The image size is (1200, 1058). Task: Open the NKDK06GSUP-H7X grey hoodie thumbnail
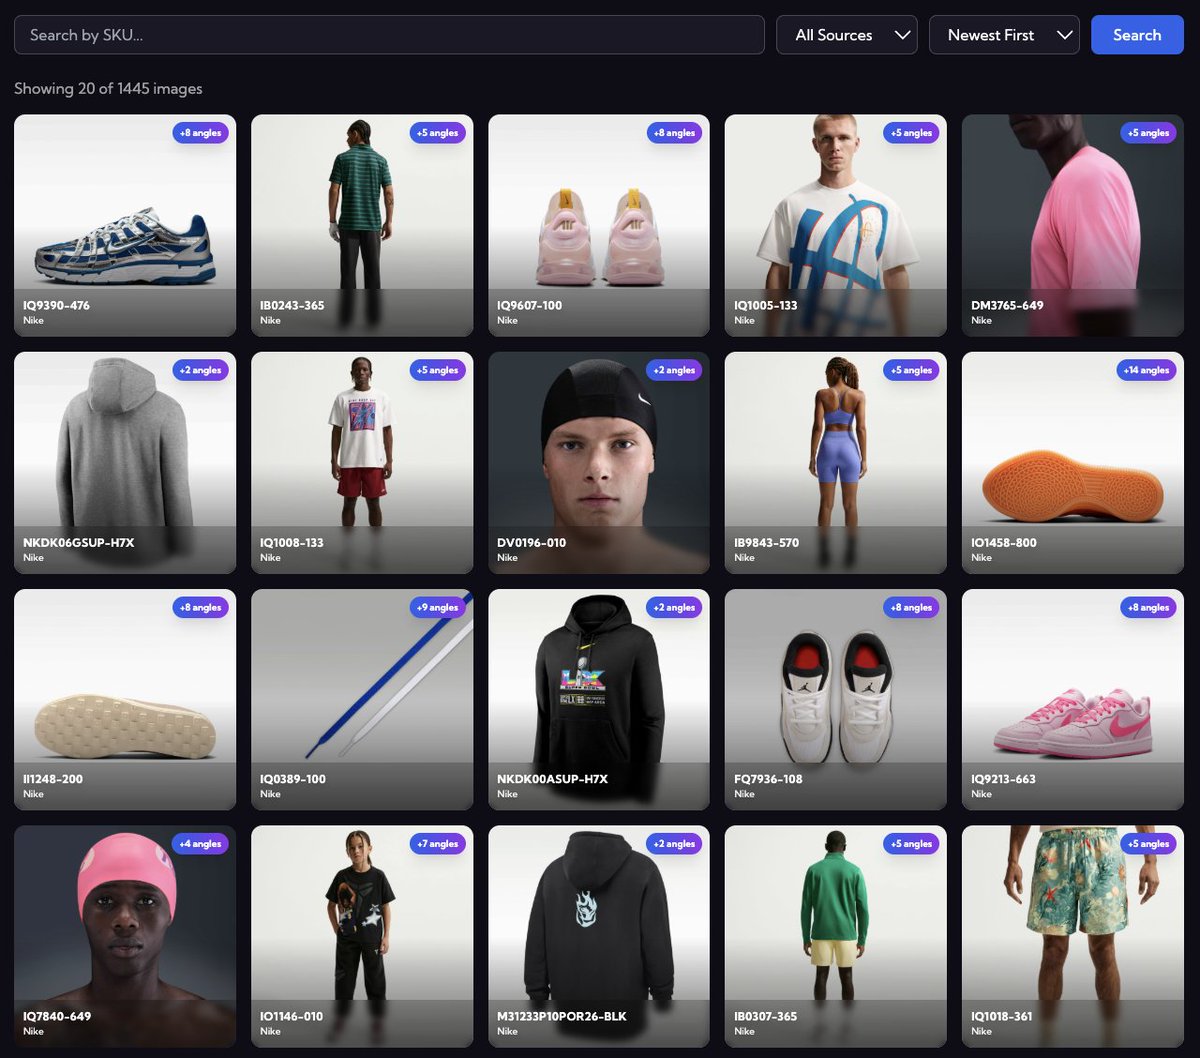(x=125, y=462)
